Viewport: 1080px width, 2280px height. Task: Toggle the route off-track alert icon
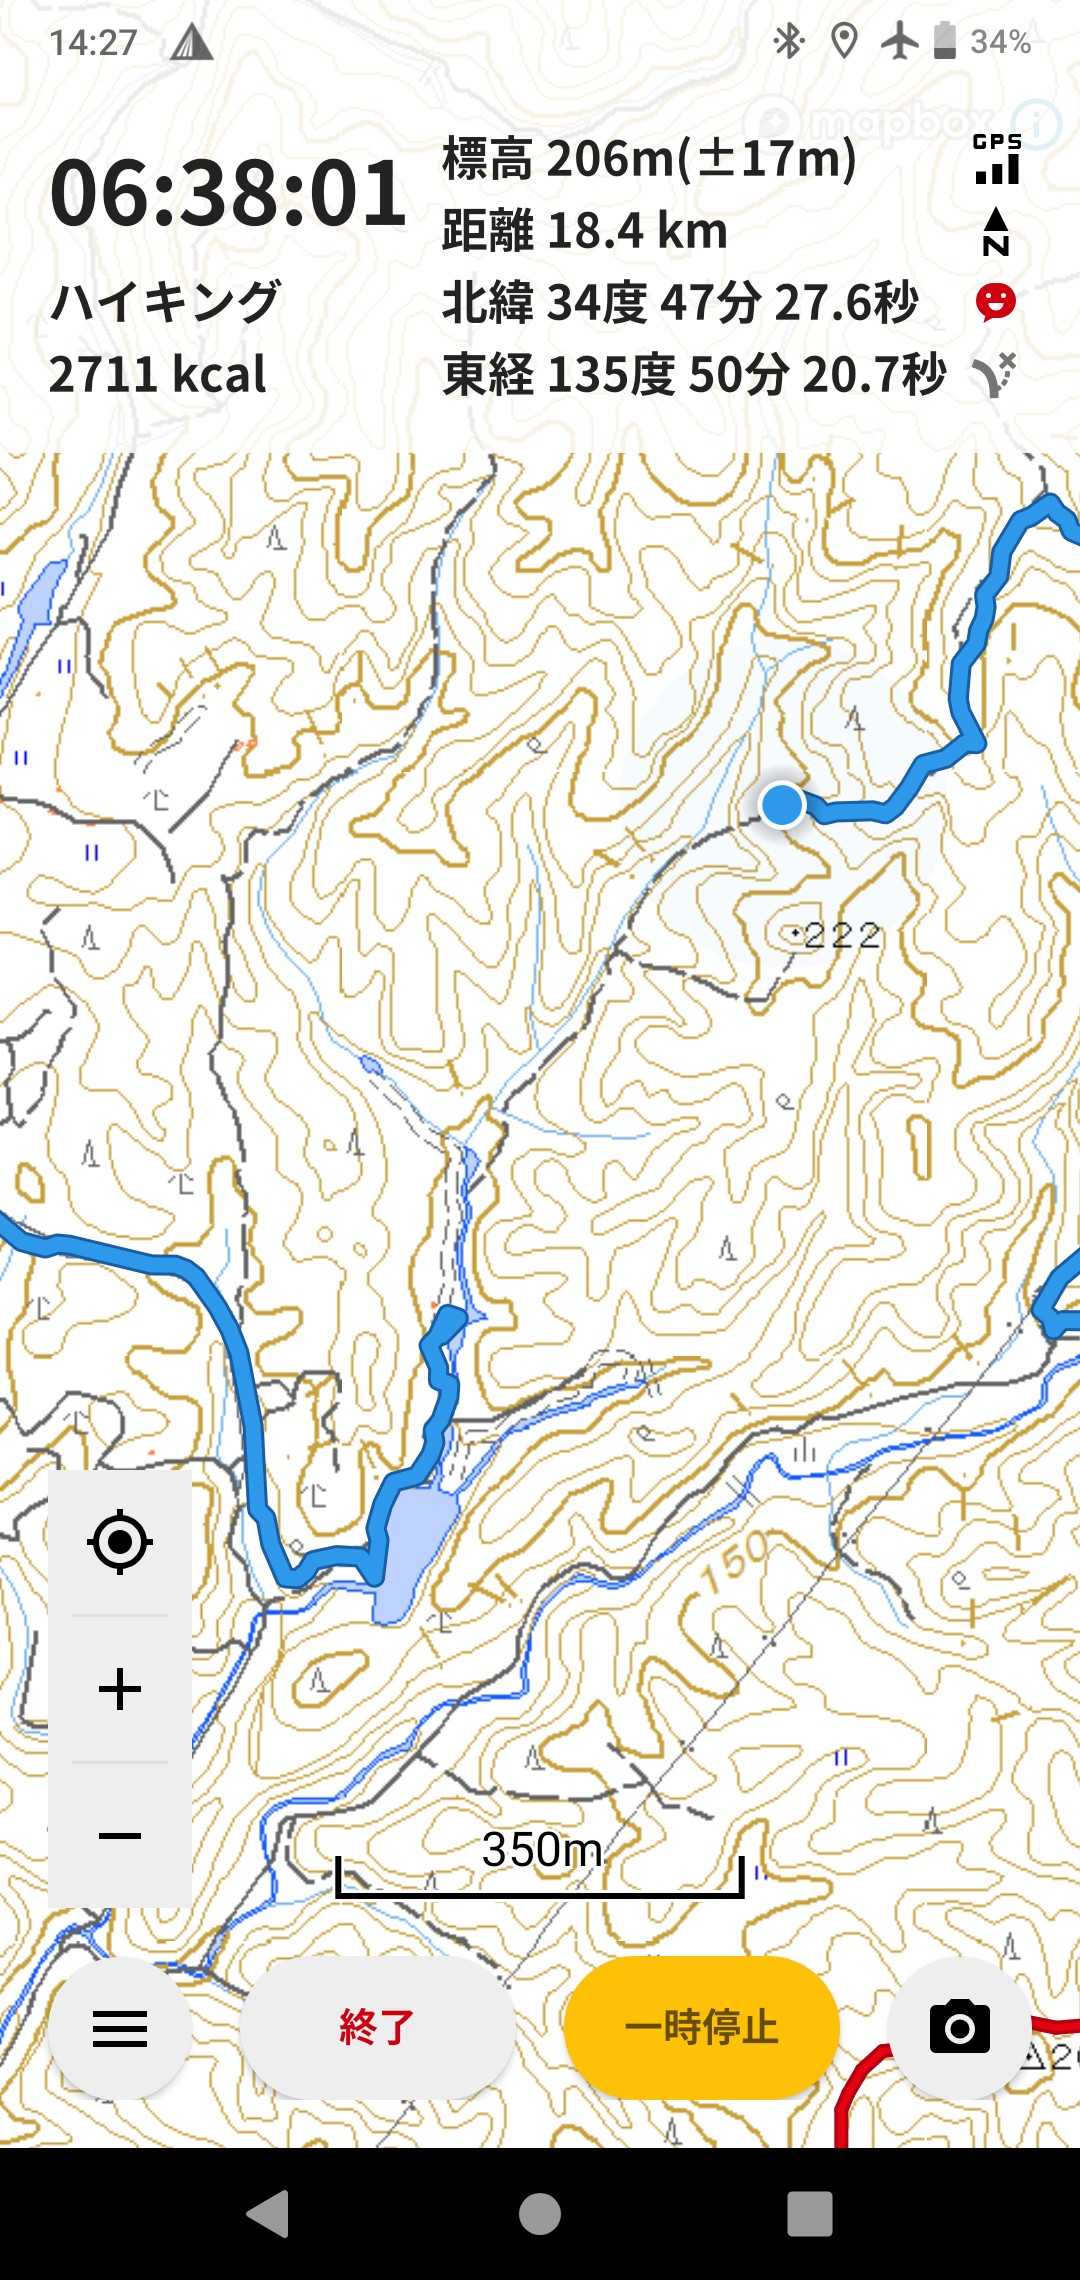pos(994,375)
